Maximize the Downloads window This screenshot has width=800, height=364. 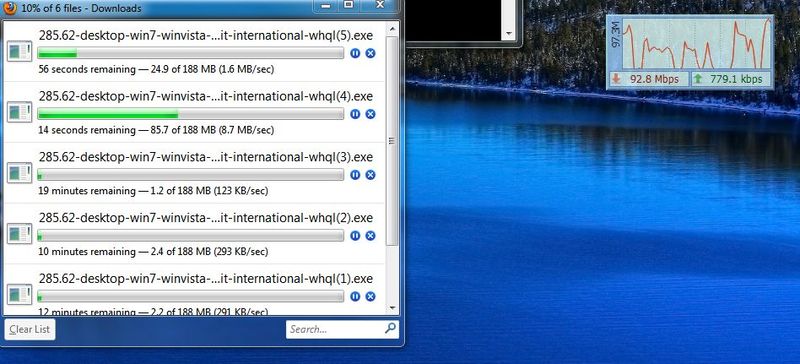[x=349, y=5]
